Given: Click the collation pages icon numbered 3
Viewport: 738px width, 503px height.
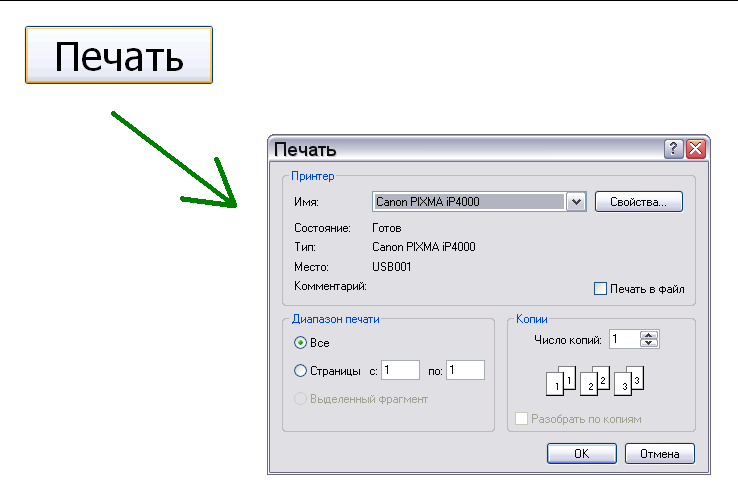Looking at the screenshot, I should click(630, 381).
